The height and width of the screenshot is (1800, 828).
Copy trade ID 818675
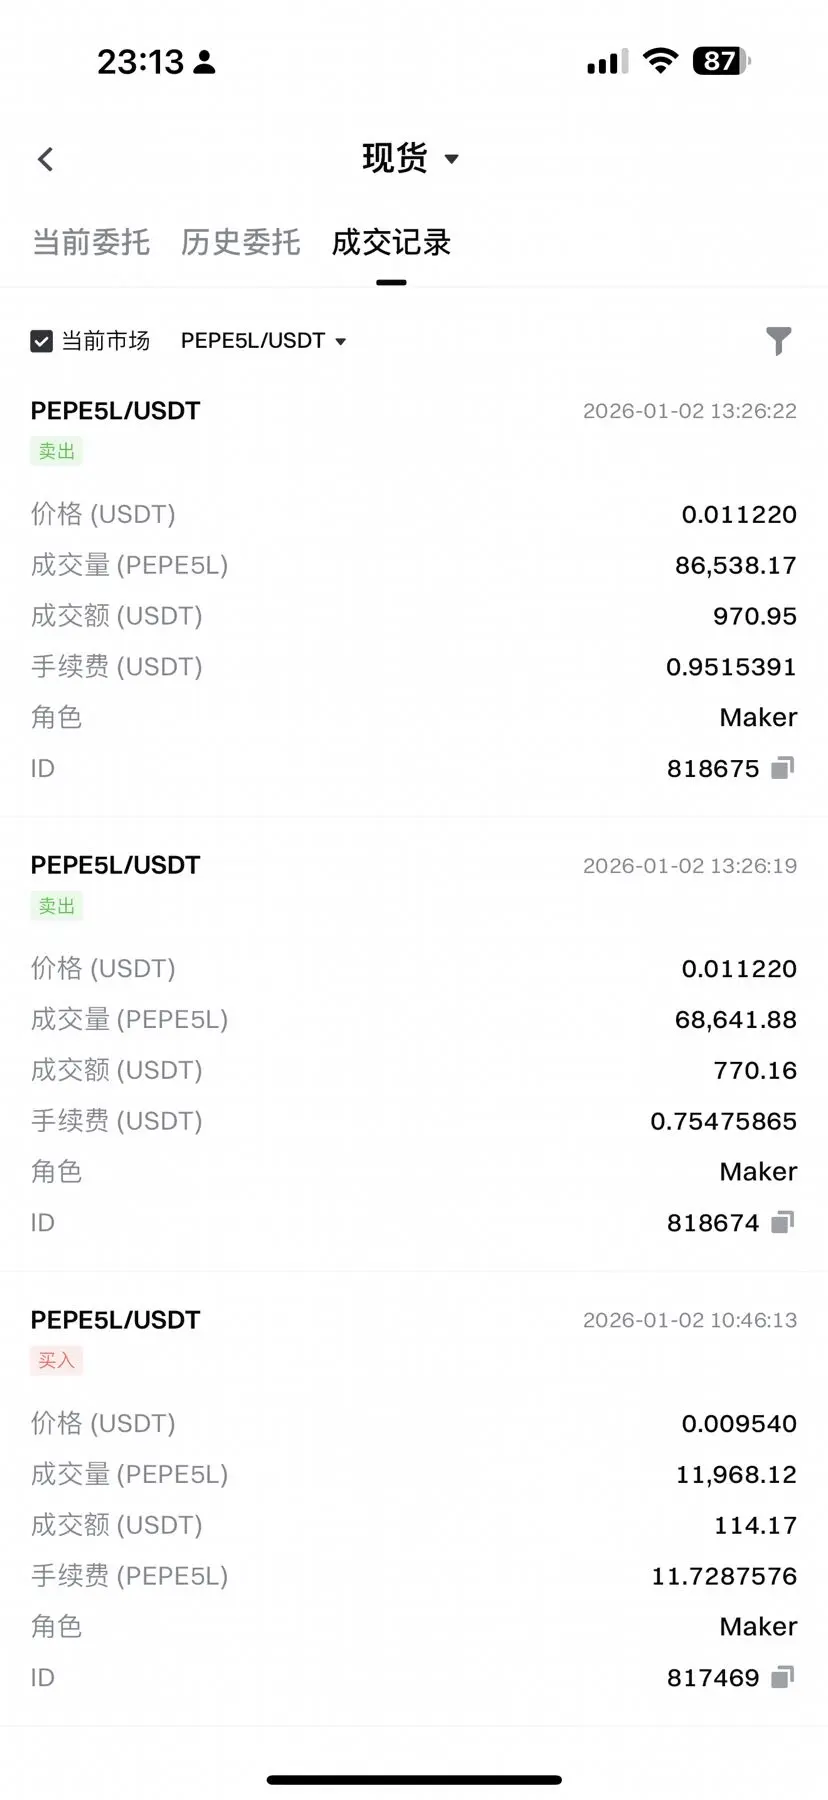(x=782, y=768)
